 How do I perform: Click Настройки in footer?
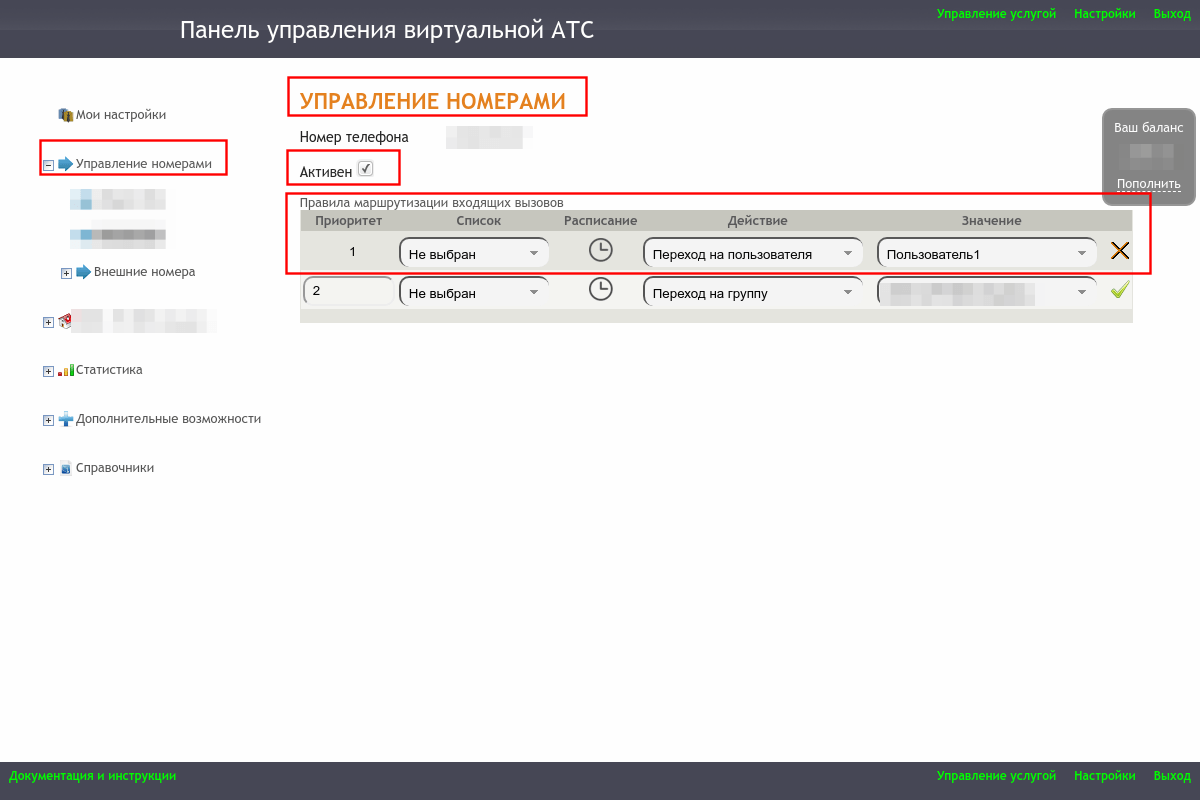coord(1104,775)
